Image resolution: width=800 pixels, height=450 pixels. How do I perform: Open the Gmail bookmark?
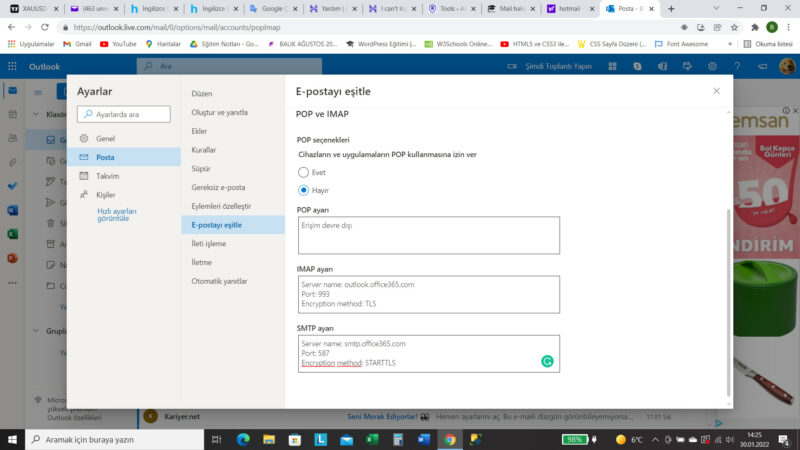coord(77,44)
